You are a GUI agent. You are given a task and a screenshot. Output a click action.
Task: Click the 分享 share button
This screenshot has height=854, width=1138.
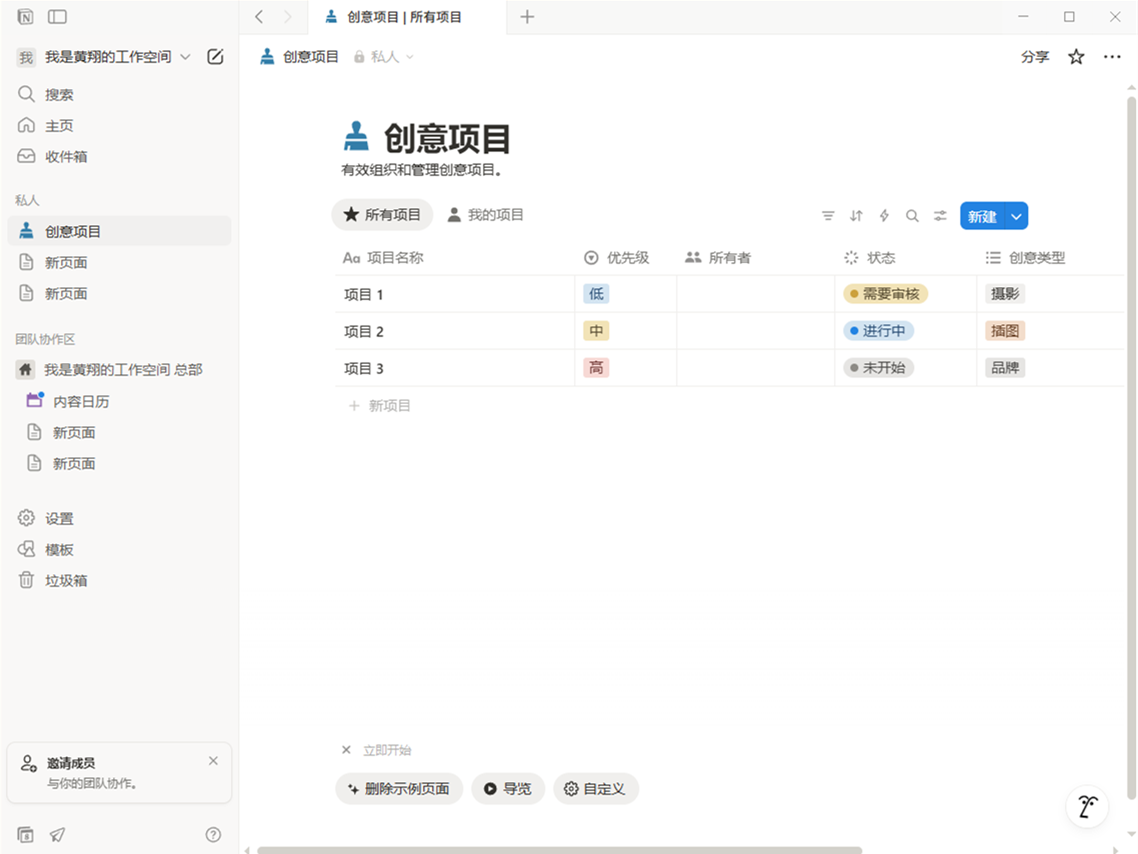[1035, 57]
